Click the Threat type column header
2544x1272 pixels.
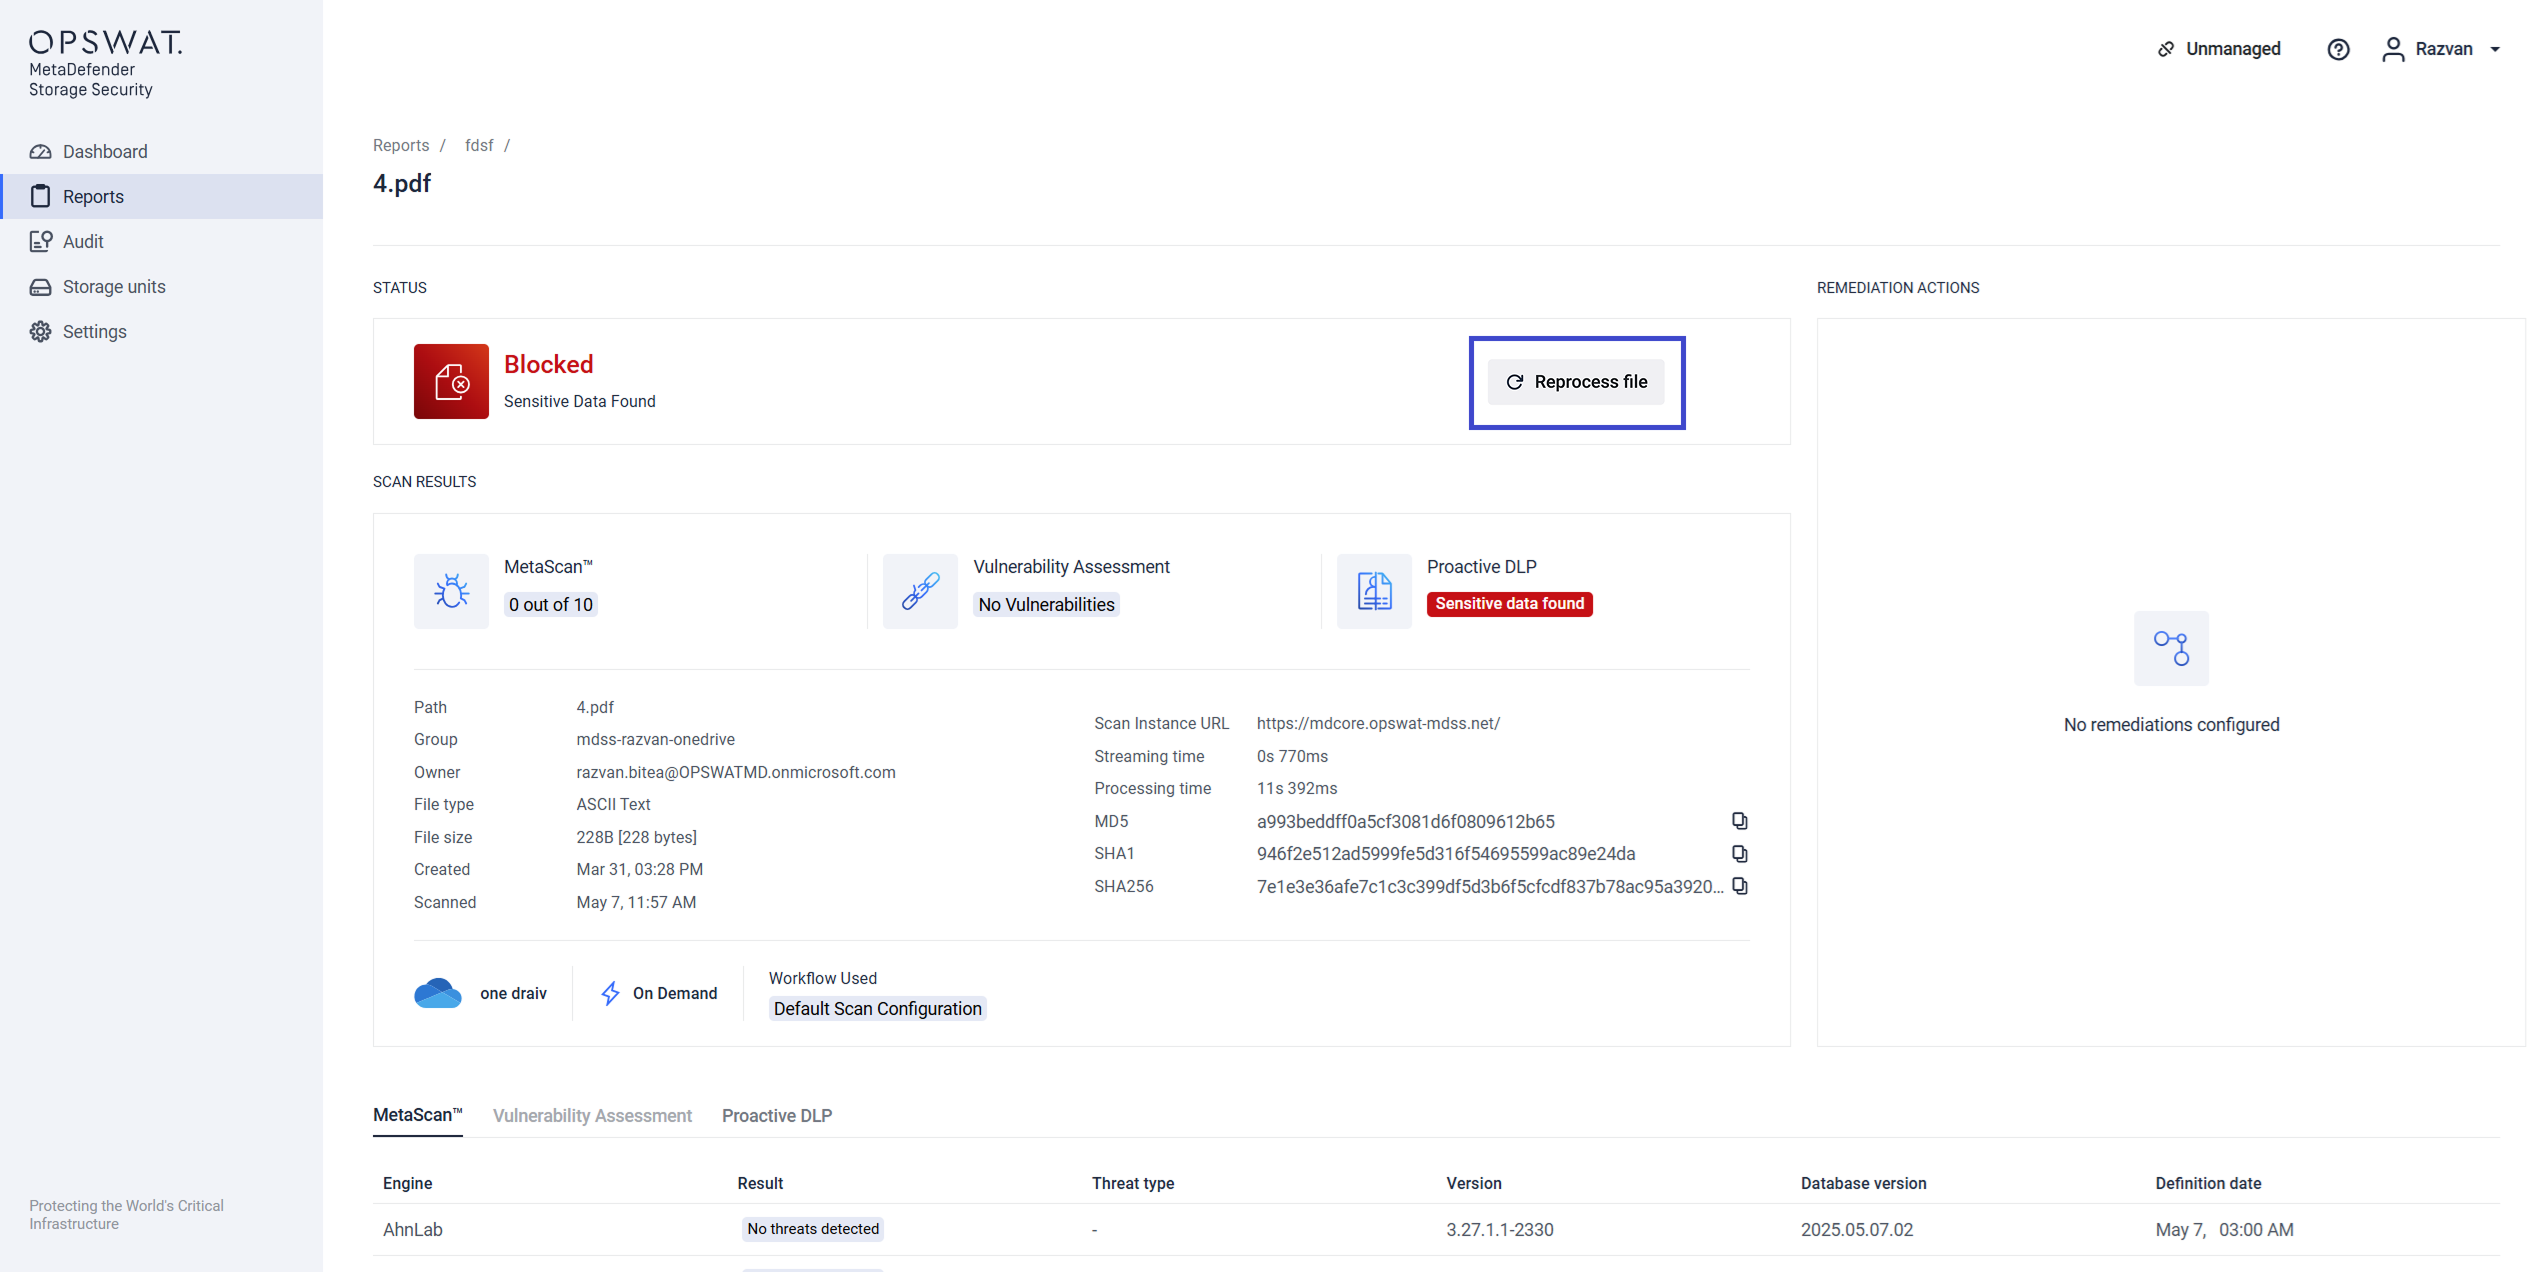pyautogui.click(x=1133, y=1183)
